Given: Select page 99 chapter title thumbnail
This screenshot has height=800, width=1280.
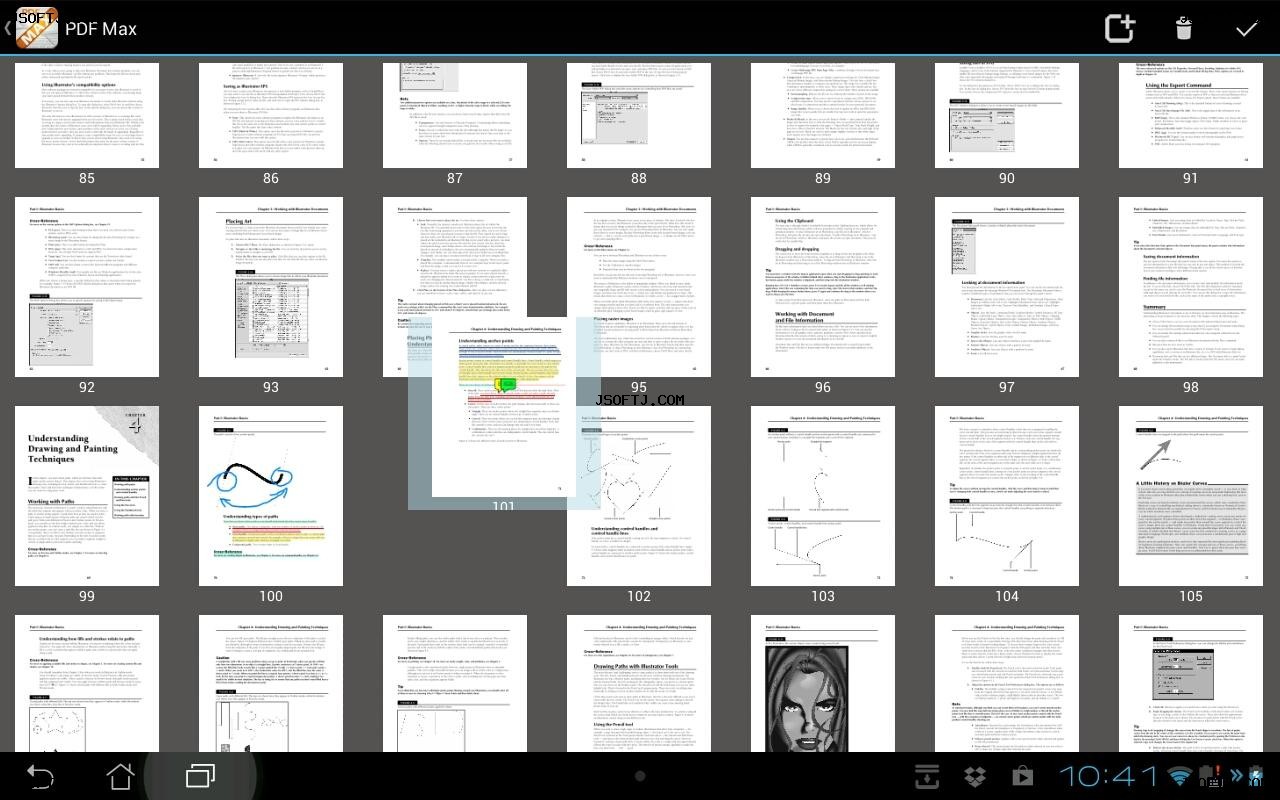Looking at the screenshot, I should [87, 496].
